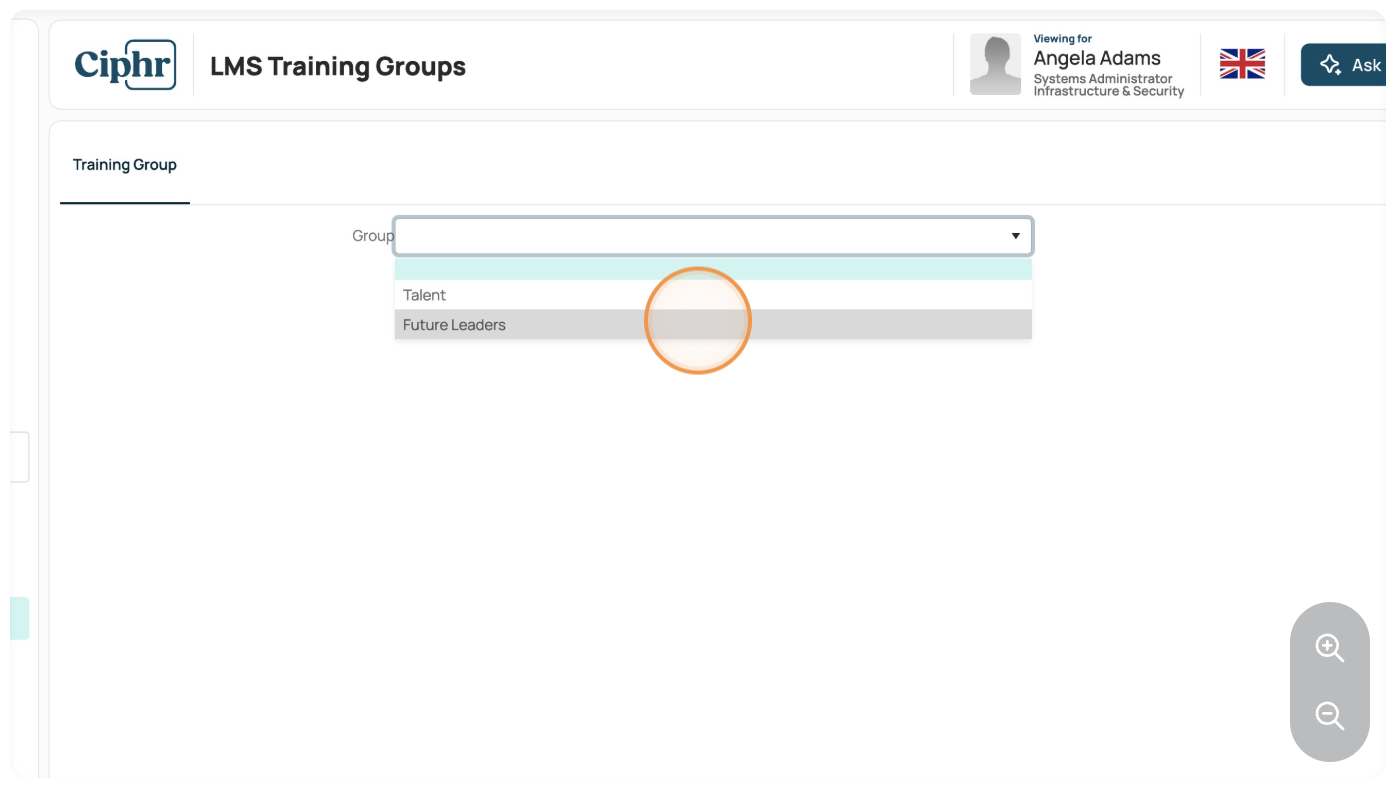Screen dimensions: 1386x792
Task: Select the teal highlighted sidebar item
Action: point(20,618)
